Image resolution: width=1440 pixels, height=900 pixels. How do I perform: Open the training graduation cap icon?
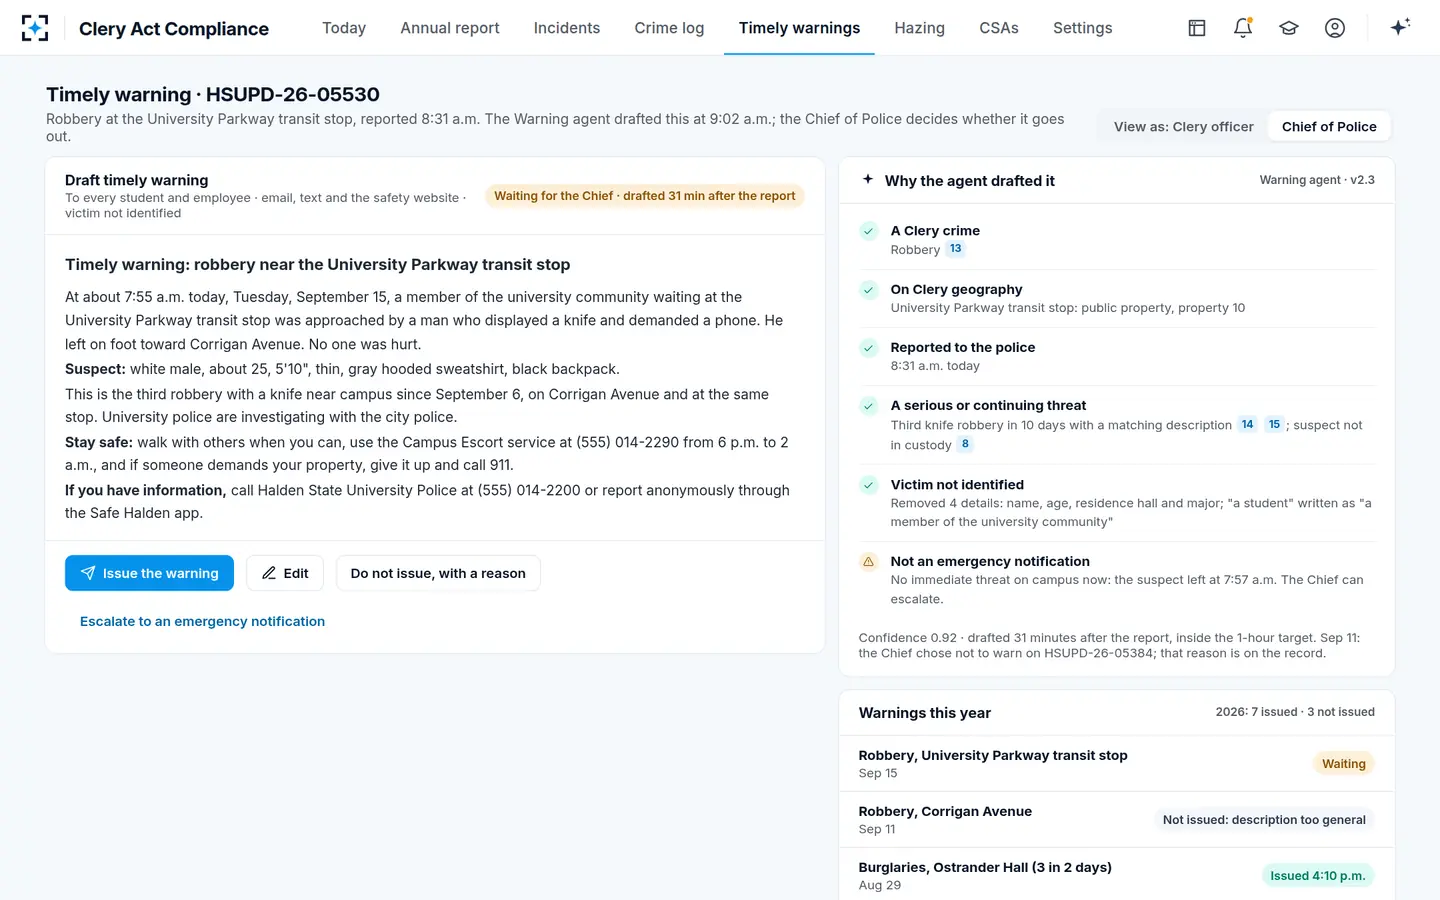point(1289,28)
